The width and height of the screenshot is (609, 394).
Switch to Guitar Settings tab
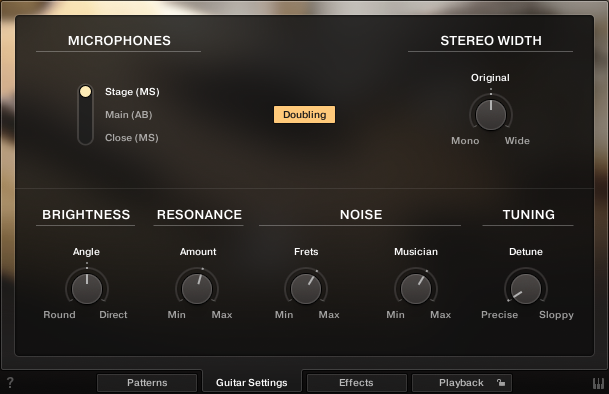[x=252, y=383]
